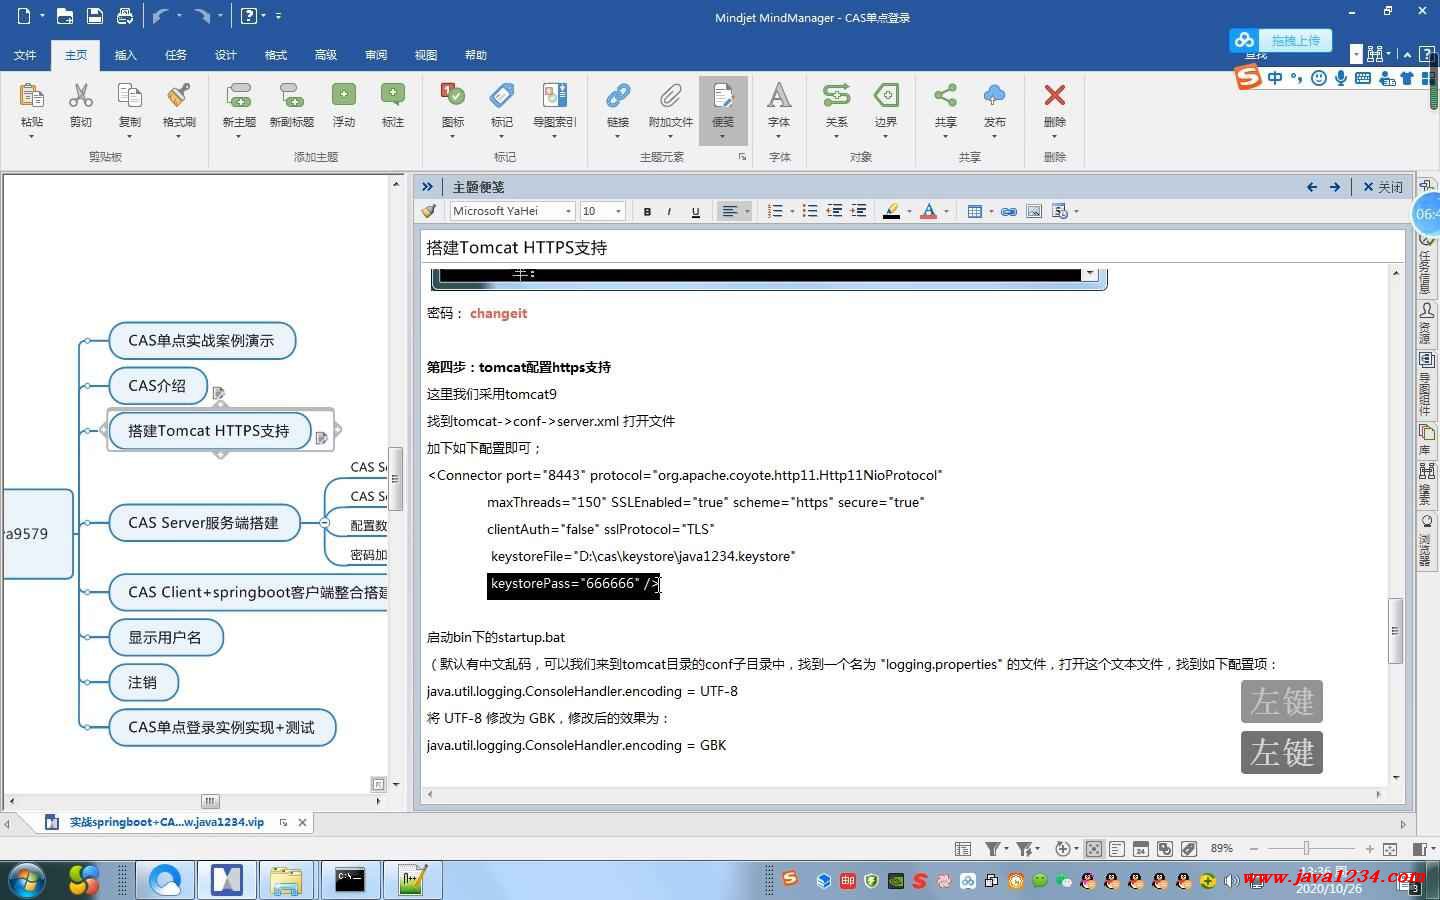The height and width of the screenshot is (900, 1440).
Task: Expand the 主题元素 group dialog launcher
Action: 742,157
